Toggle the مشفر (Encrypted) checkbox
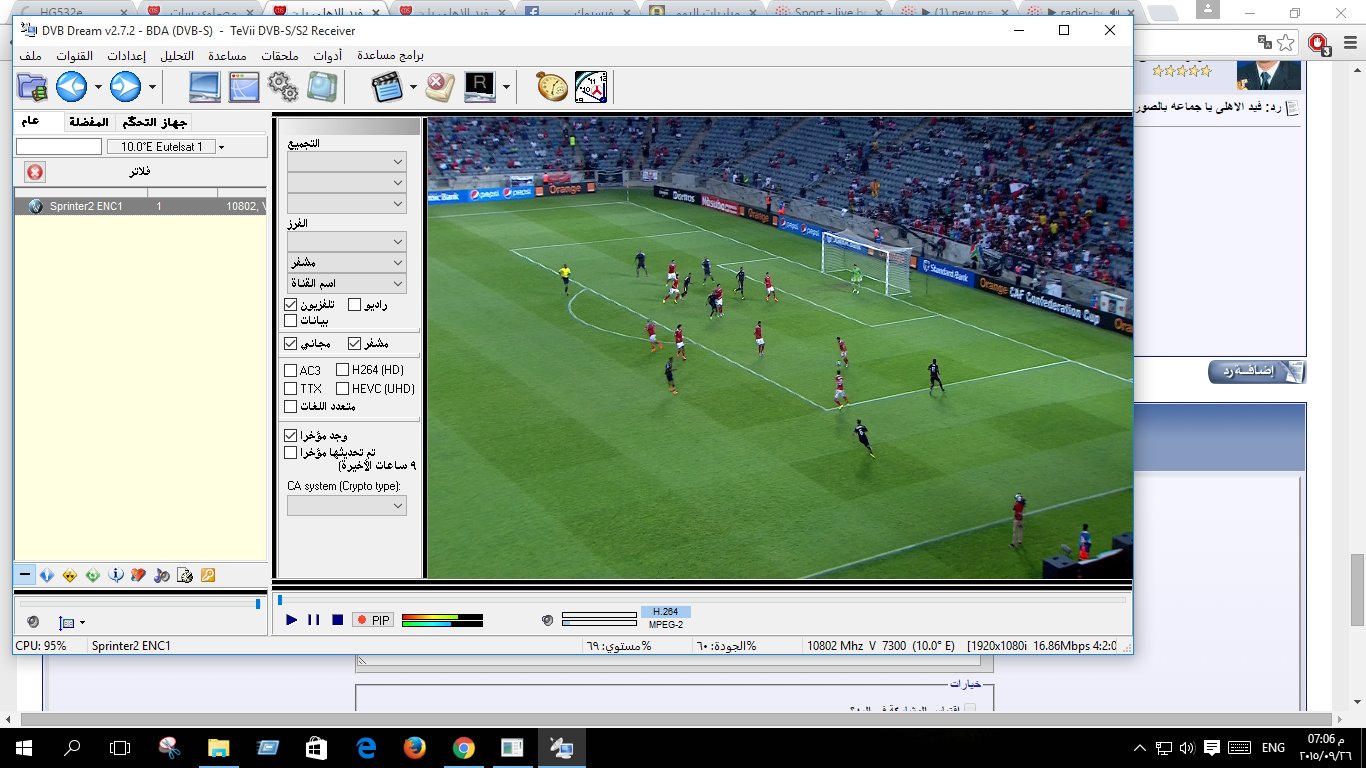The image size is (1366, 768). [354, 343]
